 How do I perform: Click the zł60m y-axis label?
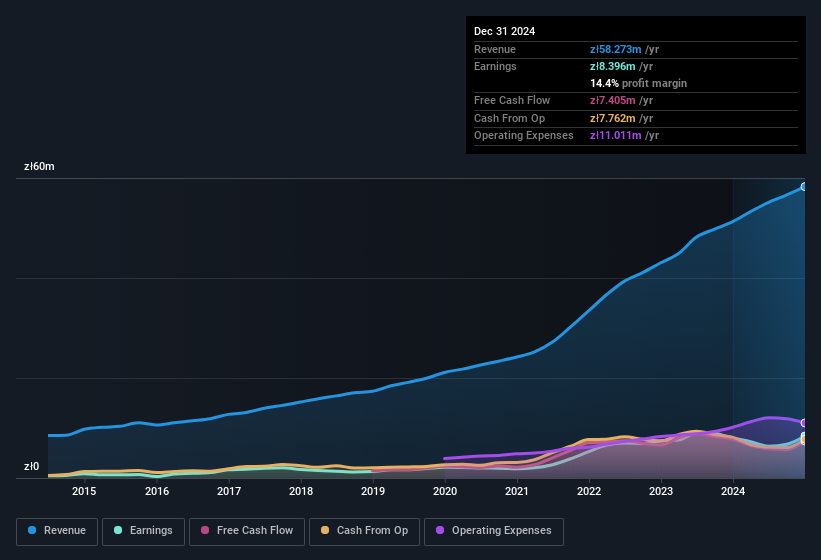[39, 166]
